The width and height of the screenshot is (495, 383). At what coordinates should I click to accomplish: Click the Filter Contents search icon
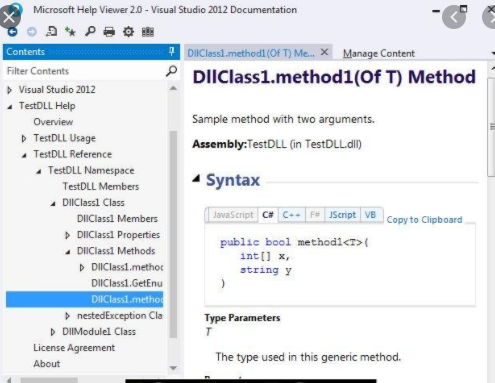(171, 71)
